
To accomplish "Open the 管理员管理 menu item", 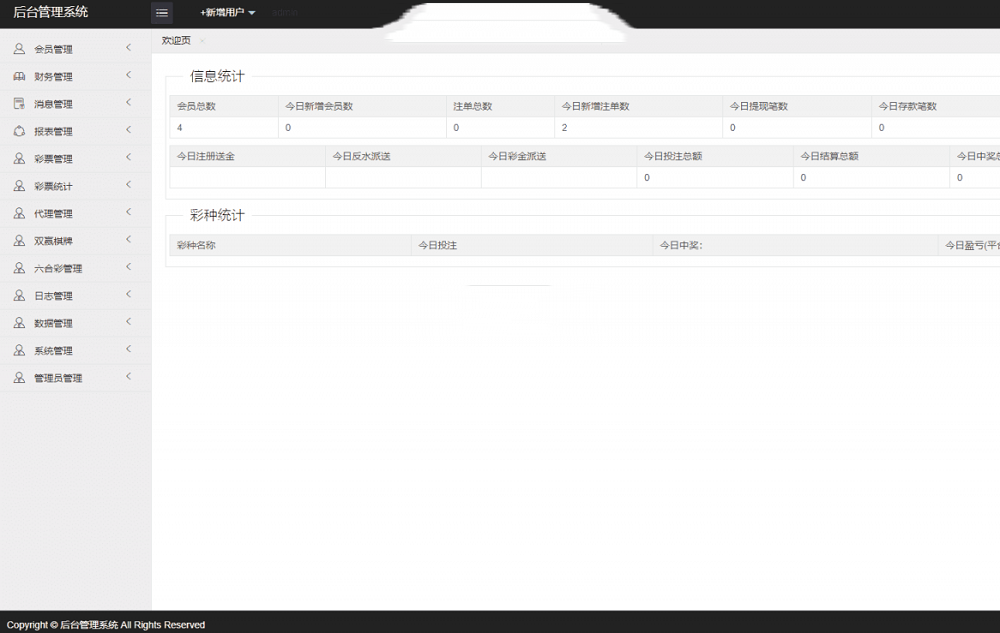I will click(x=58, y=378).
